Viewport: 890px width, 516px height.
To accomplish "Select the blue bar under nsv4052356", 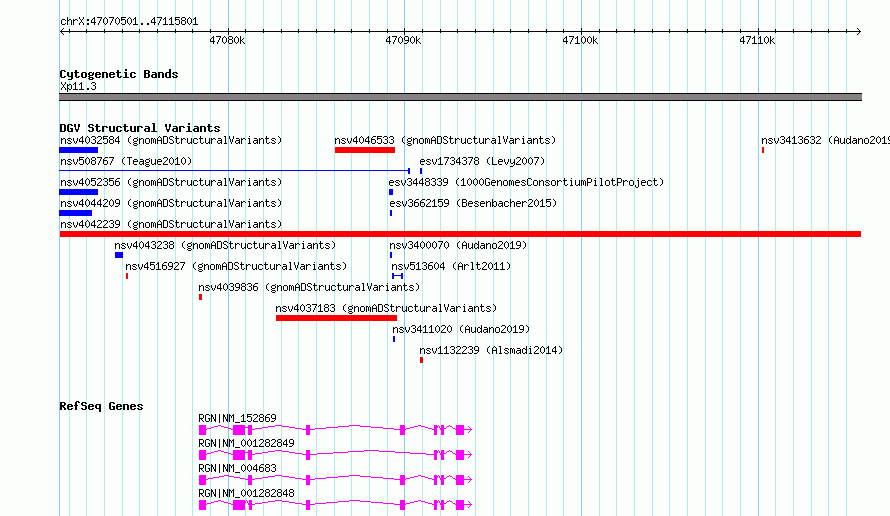I will [x=78, y=192].
